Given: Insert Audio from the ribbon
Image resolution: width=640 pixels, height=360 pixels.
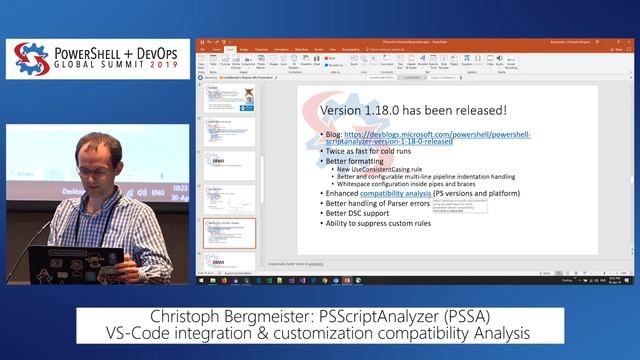Looking at the screenshot, I should [500, 61].
